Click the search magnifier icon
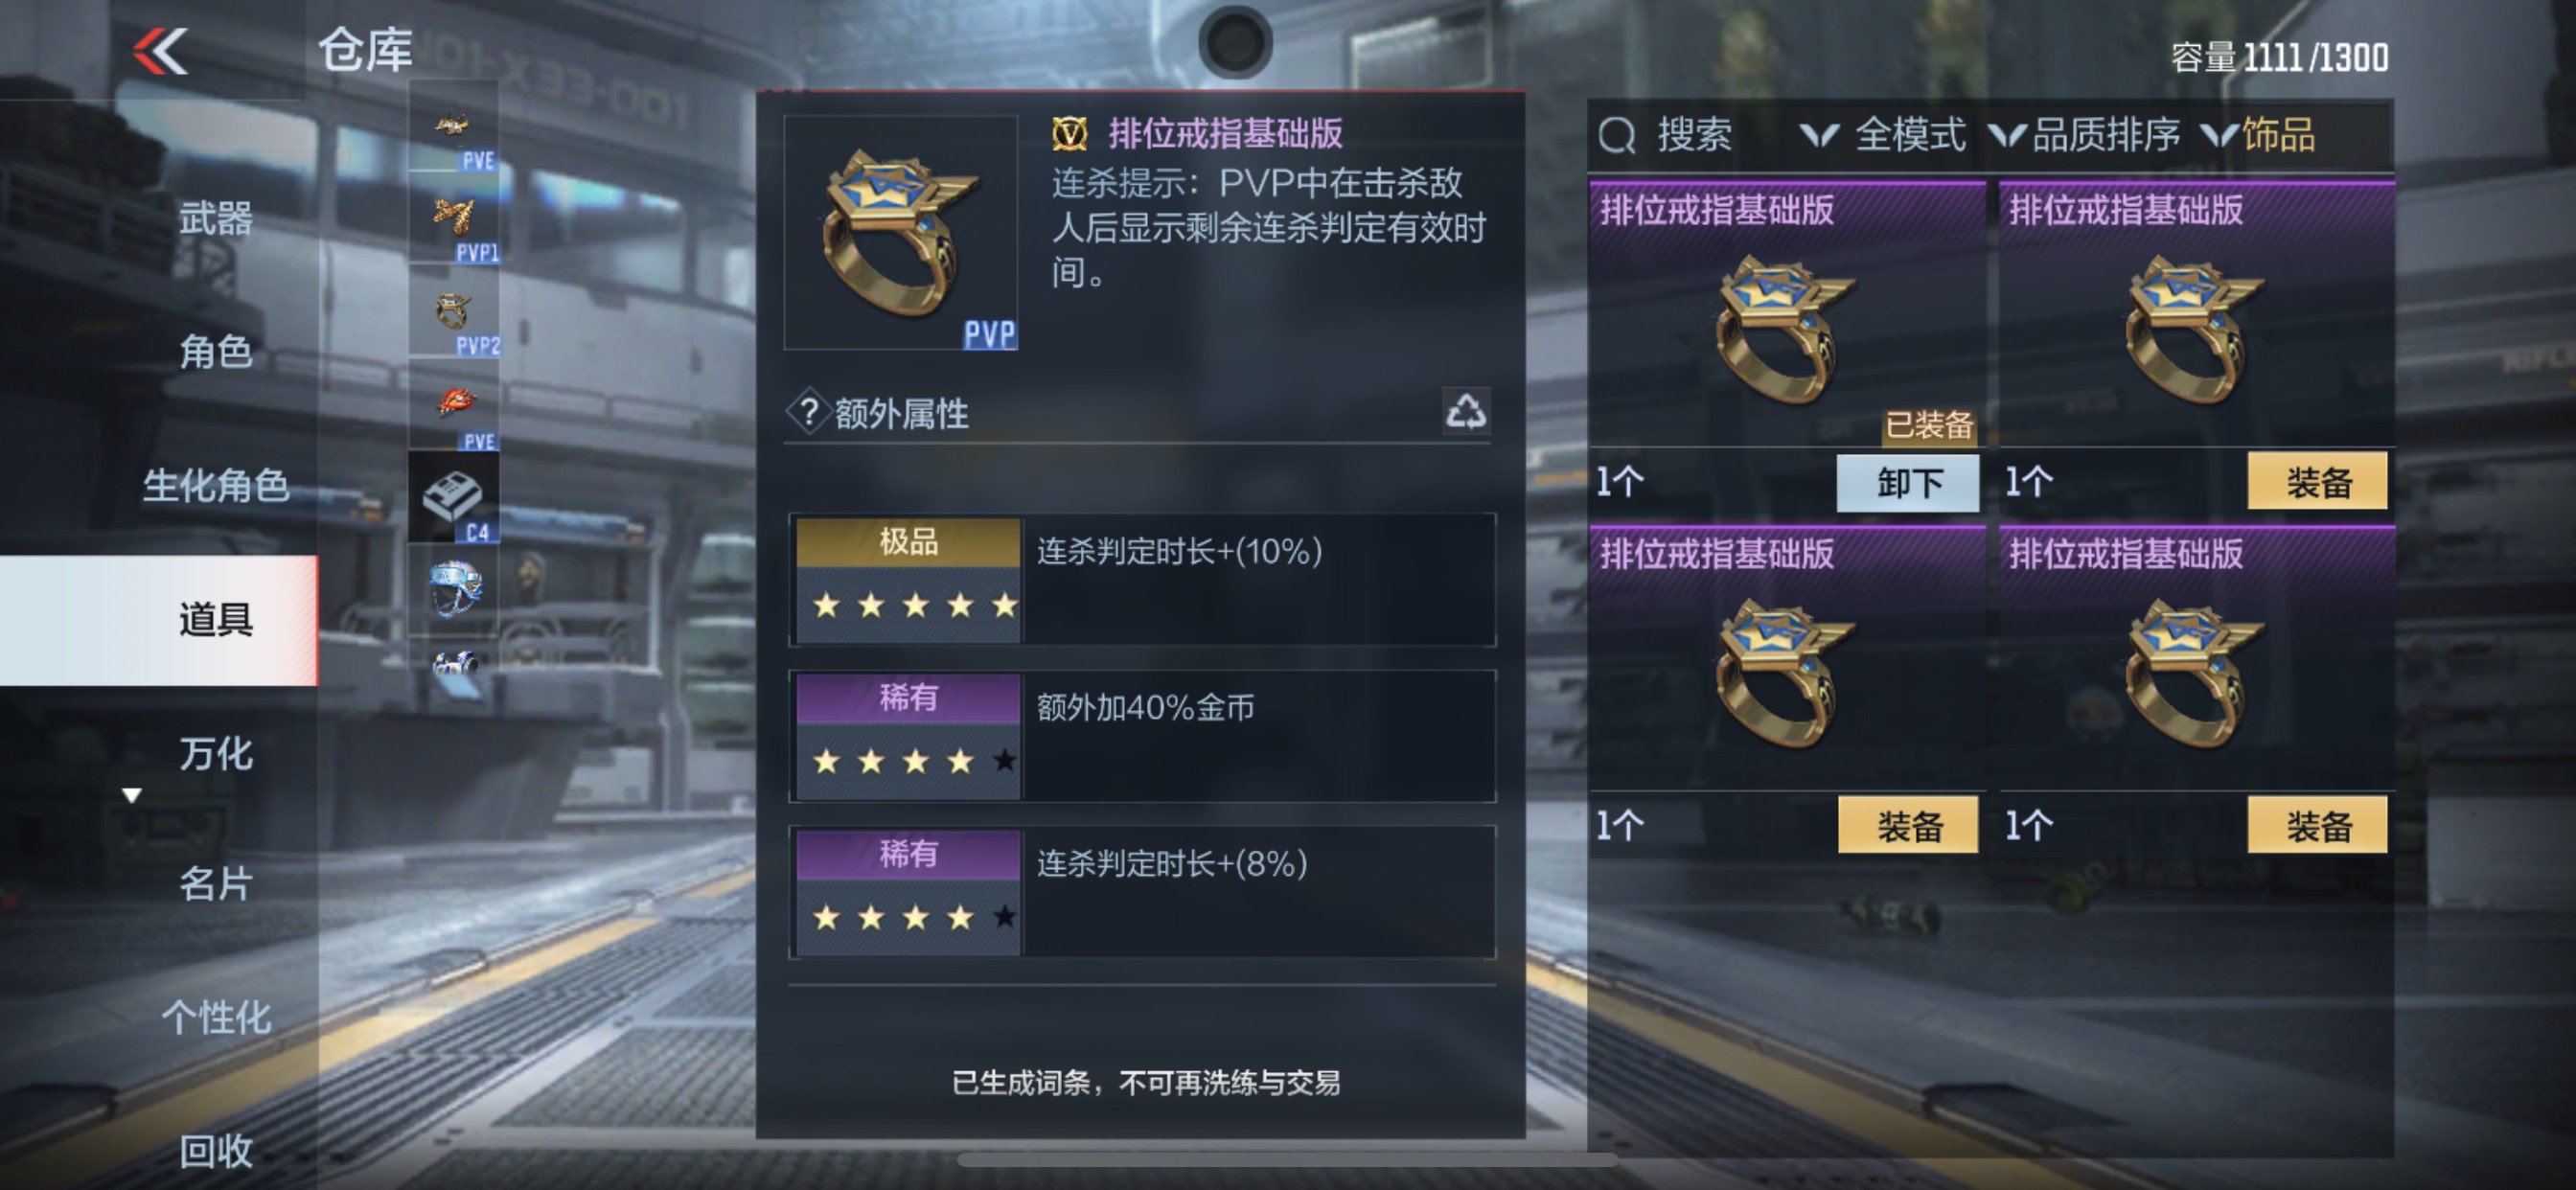 tap(1616, 135)
